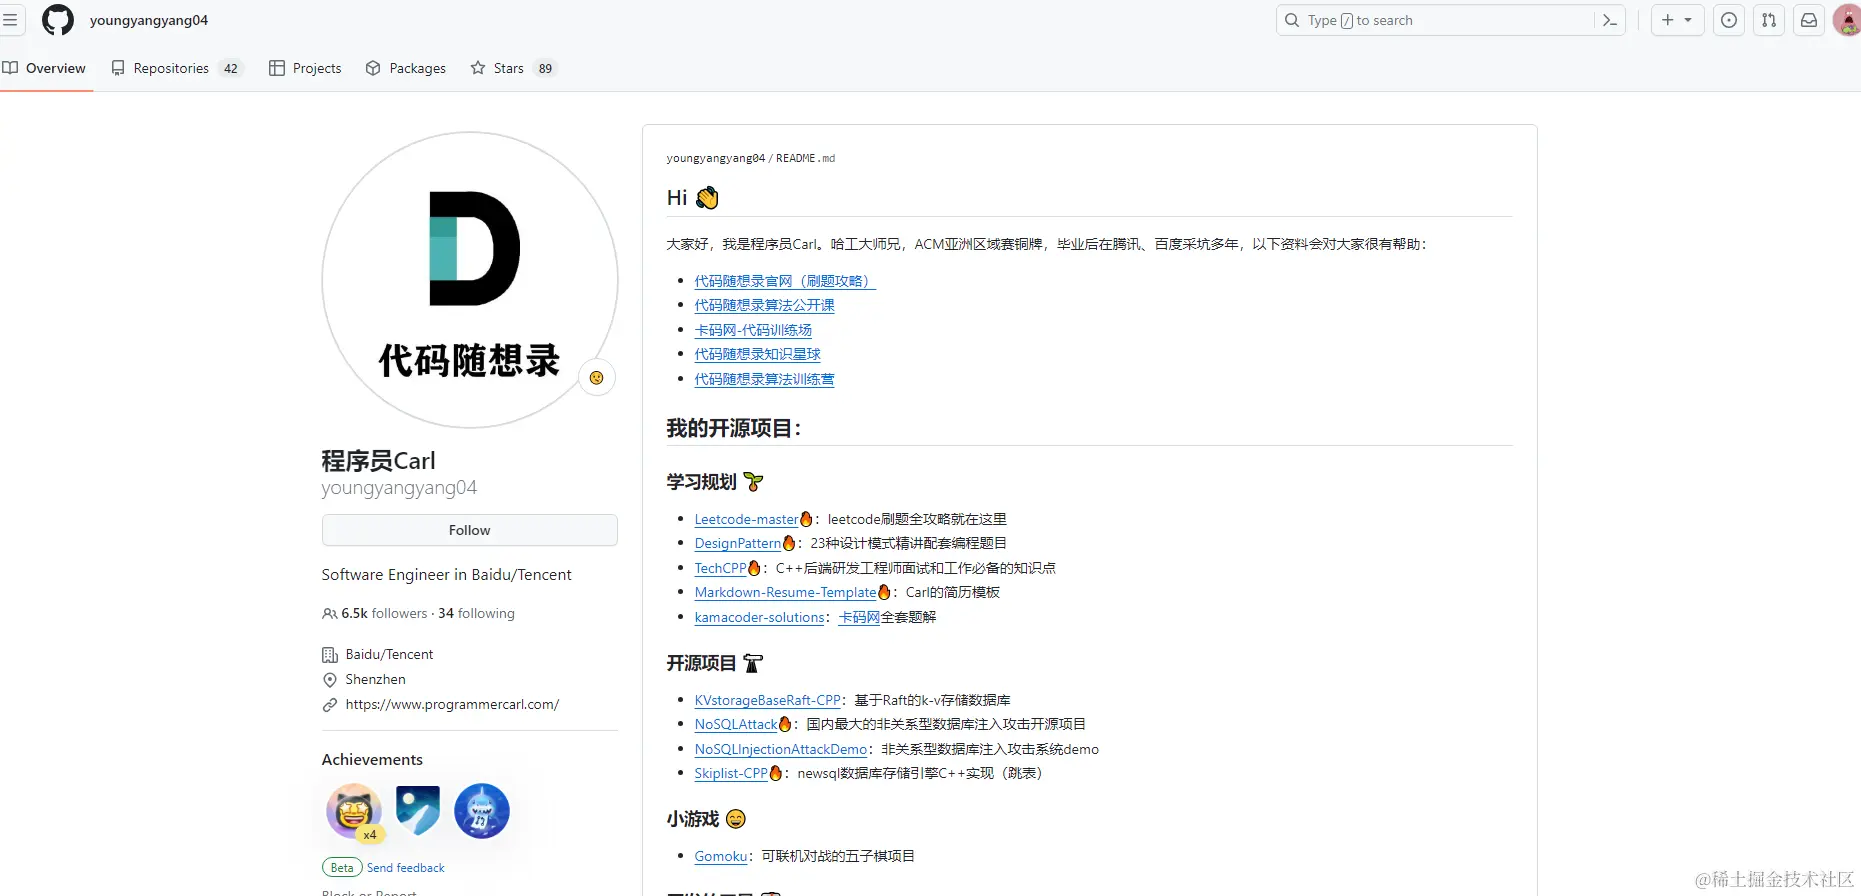Open the user avatar menu
Viewport: 1861px width, 896px height.
[1847, 20]
